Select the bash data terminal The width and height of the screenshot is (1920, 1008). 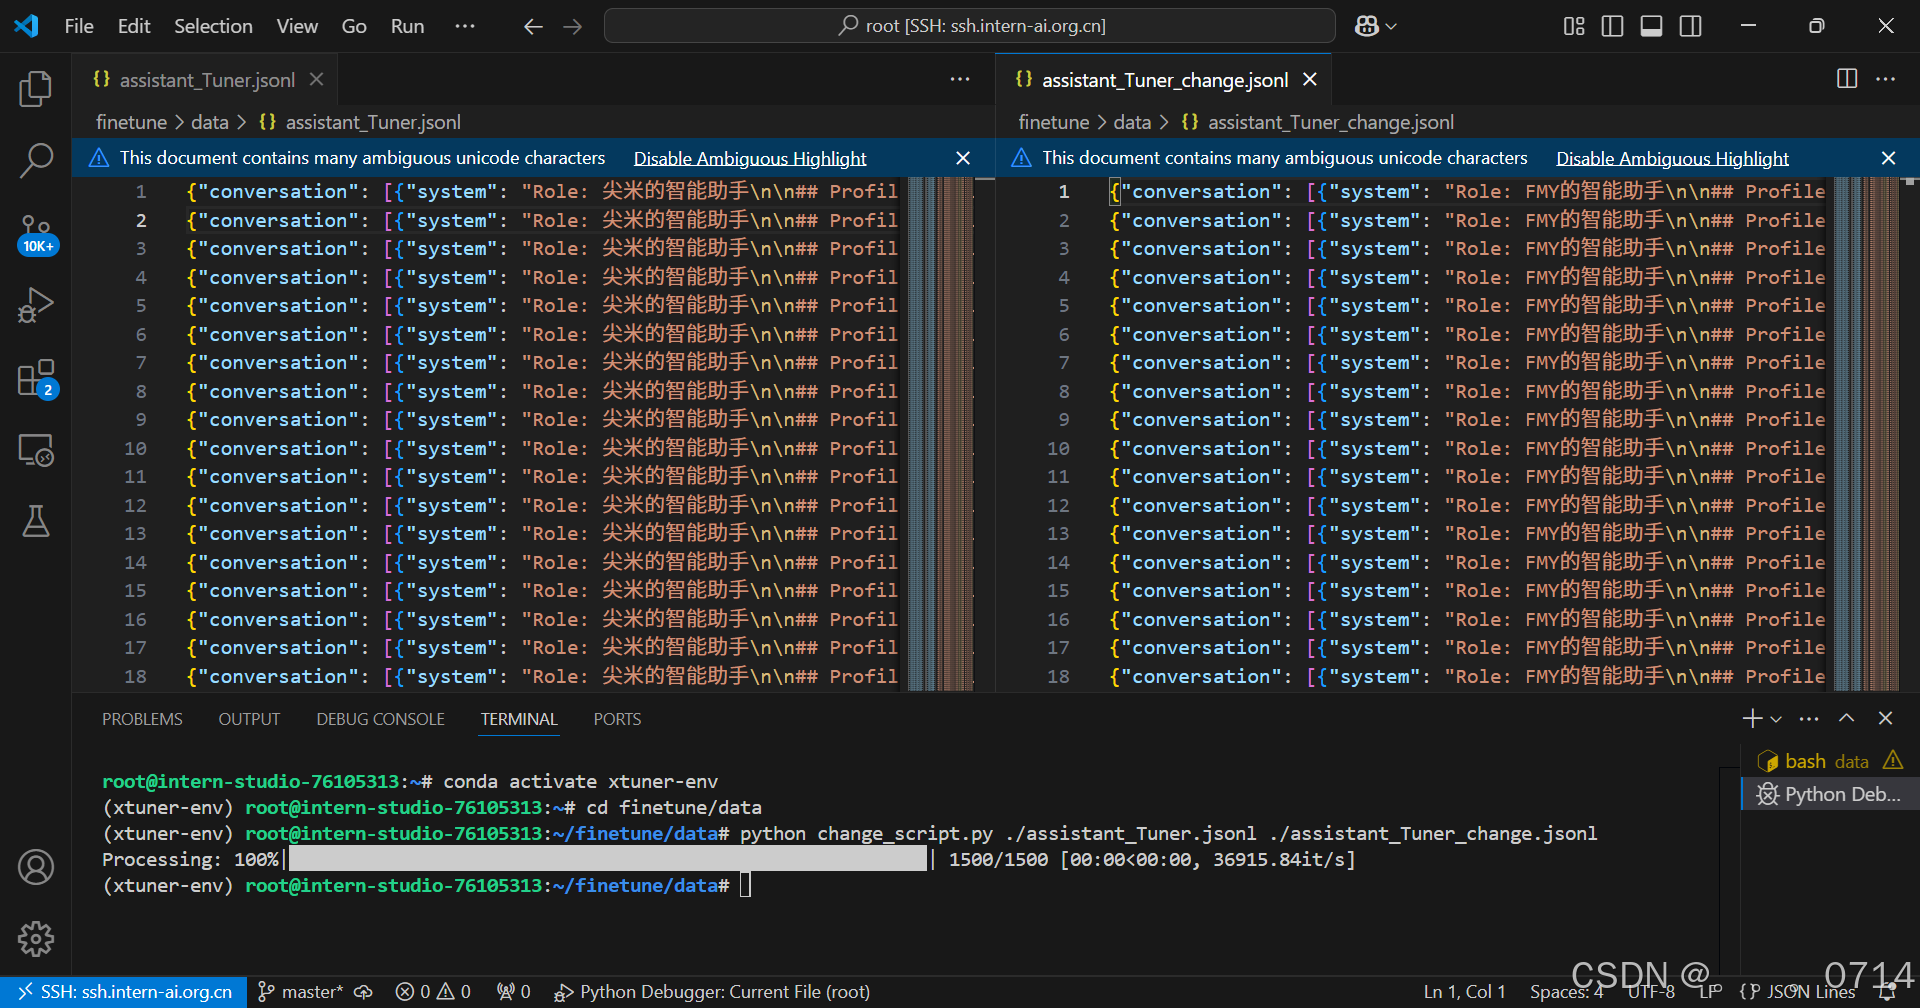pyautogui.click(x=1830, y=761)
